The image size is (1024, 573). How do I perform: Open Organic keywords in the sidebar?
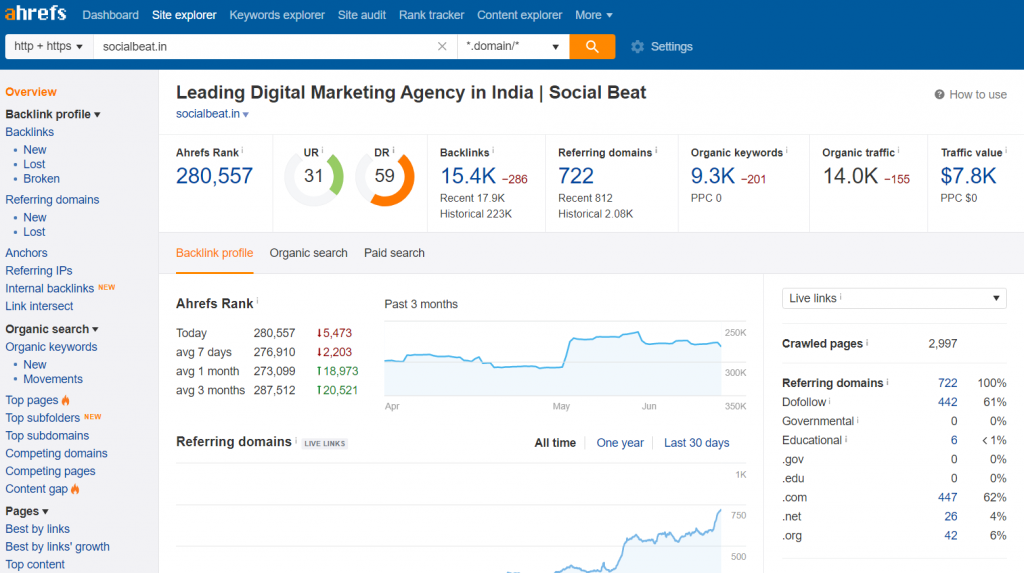tap(51, 347)
